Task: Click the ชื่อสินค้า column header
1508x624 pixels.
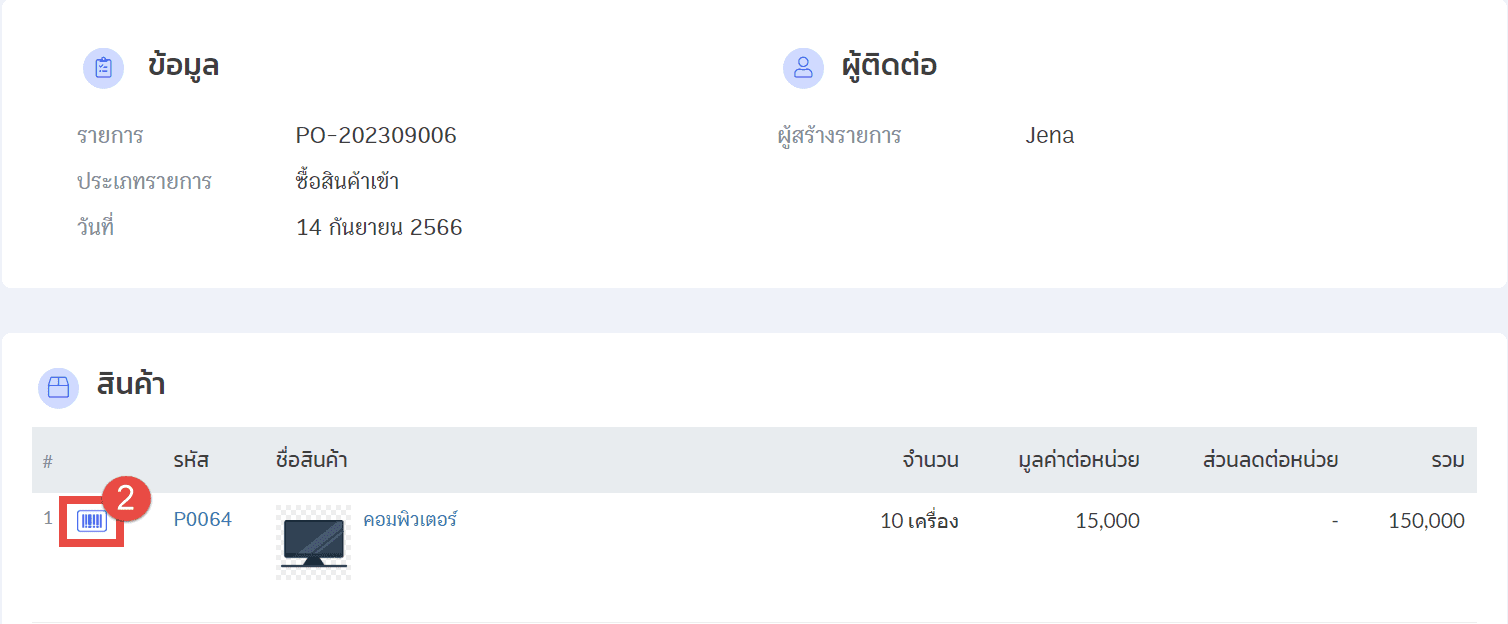Action: [x=311, y=461]
